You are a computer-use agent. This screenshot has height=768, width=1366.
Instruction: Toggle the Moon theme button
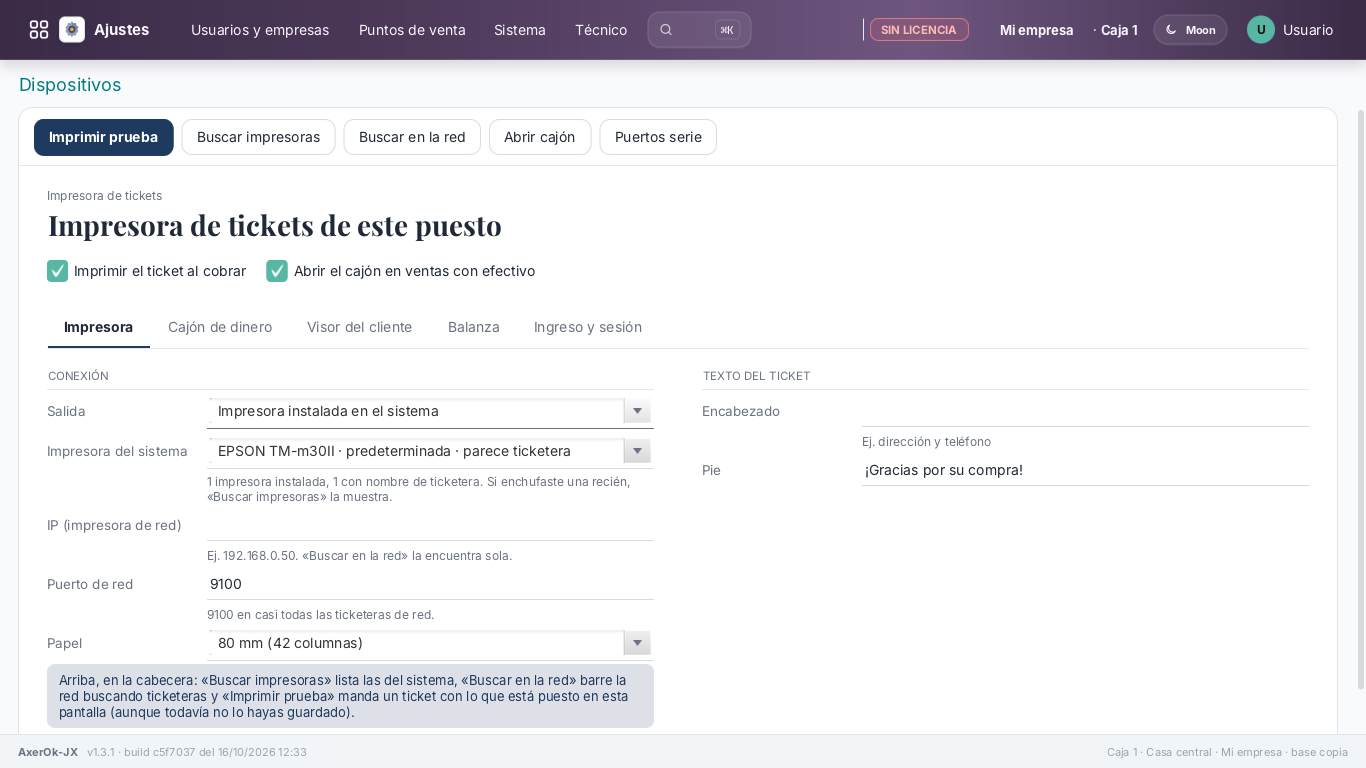(1190, 30)
